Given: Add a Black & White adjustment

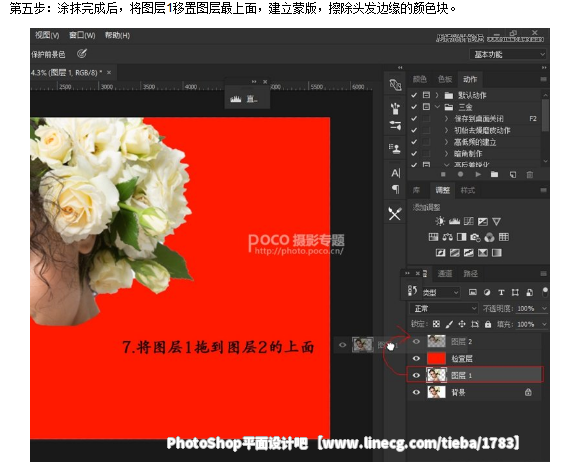Looking at the screenshot, I should [462, 237].
